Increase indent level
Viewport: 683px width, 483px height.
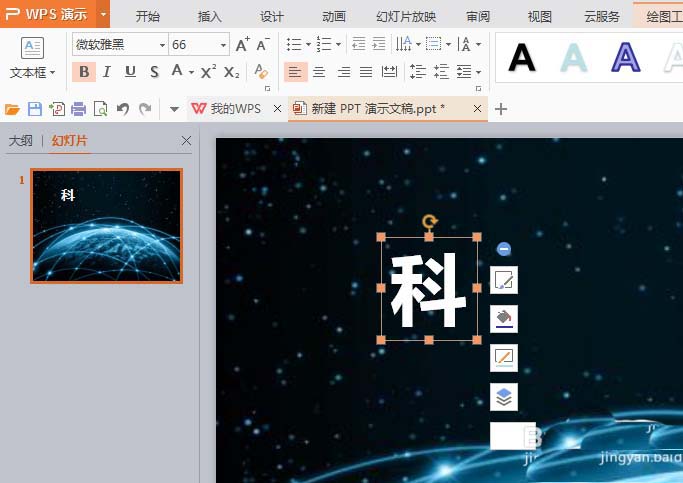379,44
